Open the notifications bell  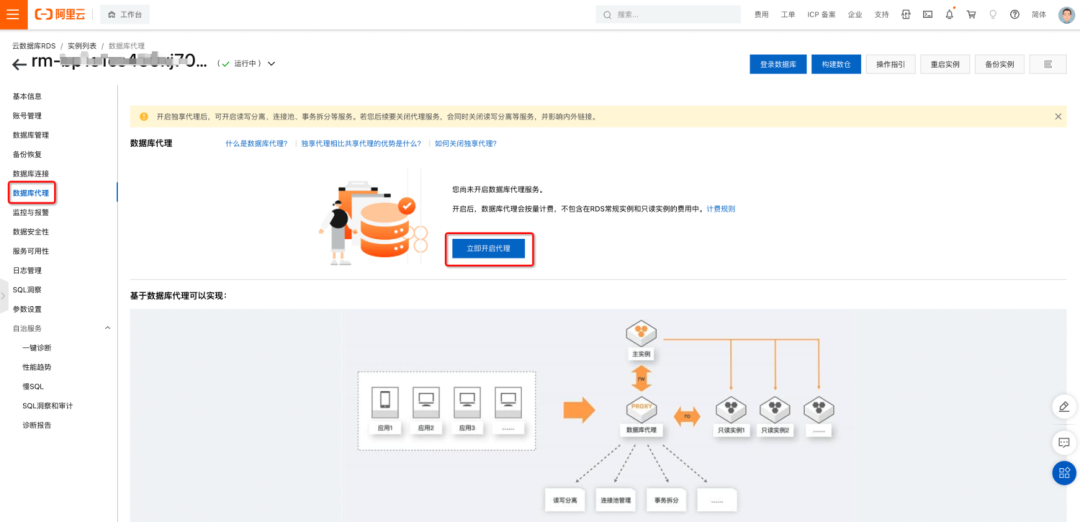(x=949, y=14)
